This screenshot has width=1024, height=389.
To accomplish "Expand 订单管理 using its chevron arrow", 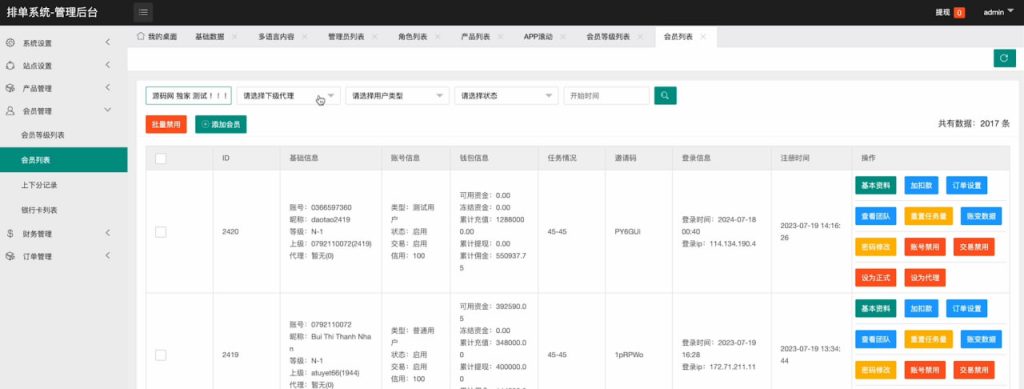I will coord(108,256).
